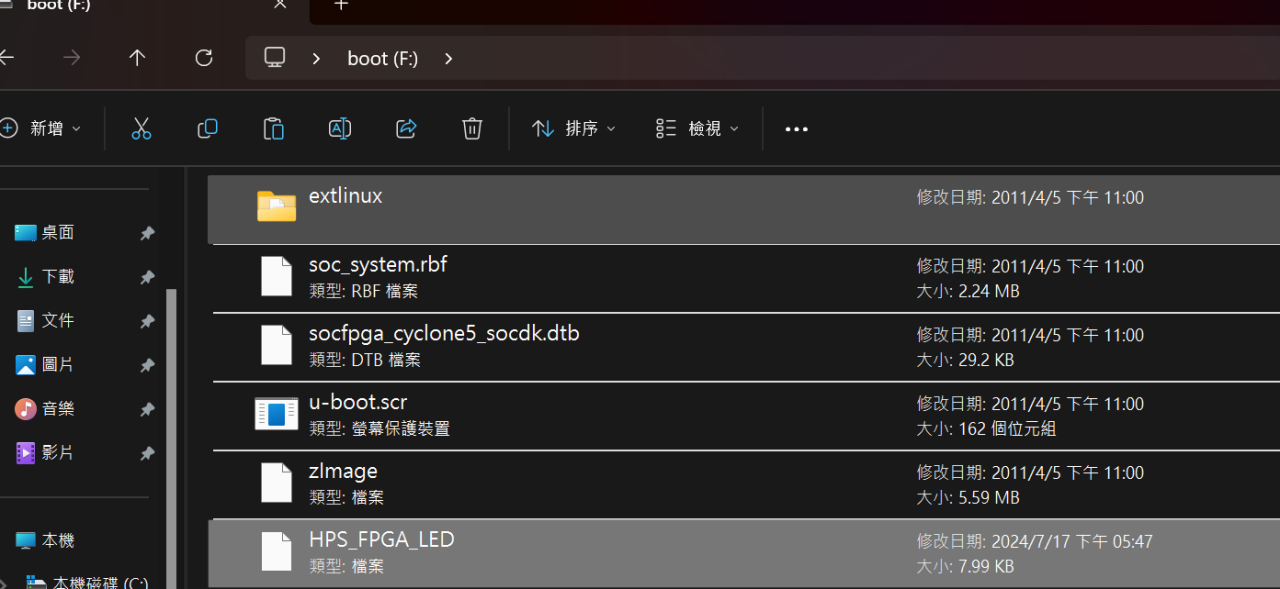
Task: Click the Paste icon in the toolbar
Action: click(273, 128)
